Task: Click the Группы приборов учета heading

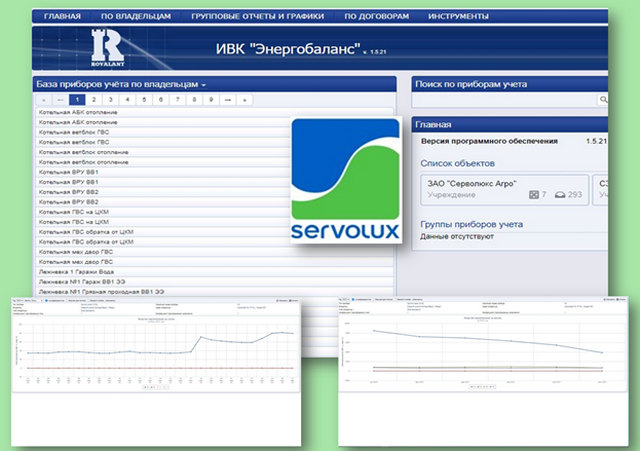Action: click(471, 224)
